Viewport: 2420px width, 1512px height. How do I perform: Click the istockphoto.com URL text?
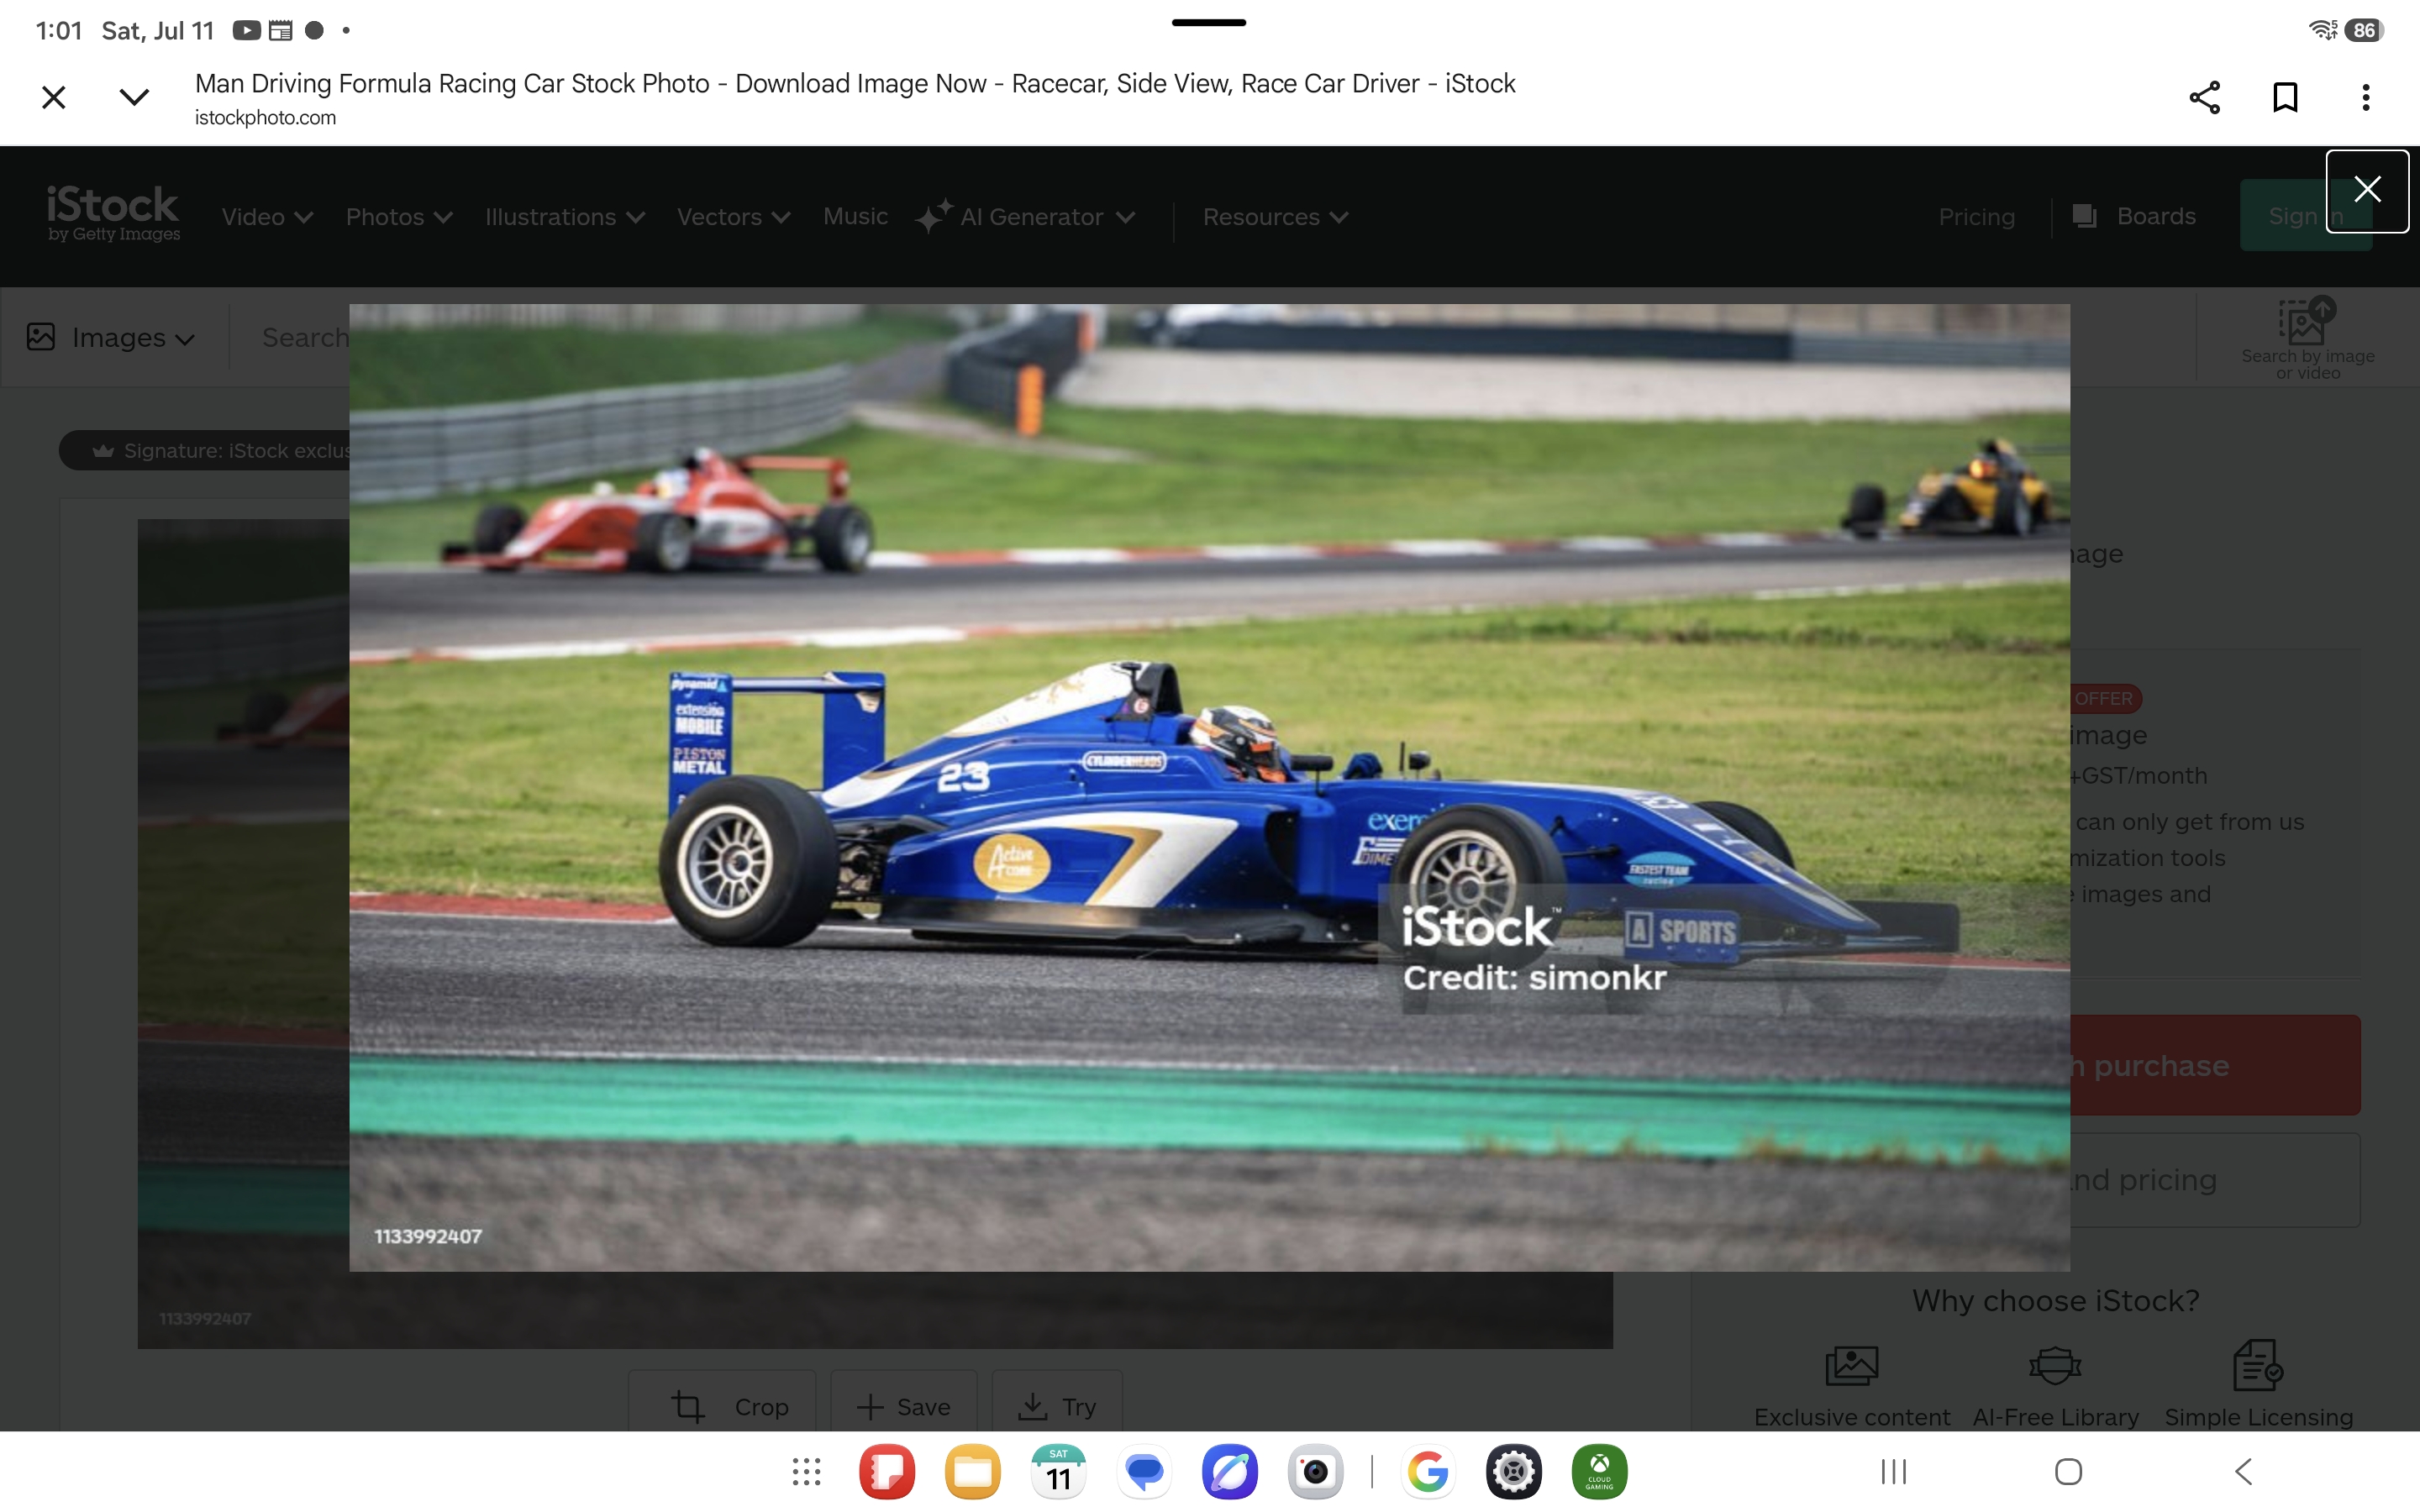[265, 118]
